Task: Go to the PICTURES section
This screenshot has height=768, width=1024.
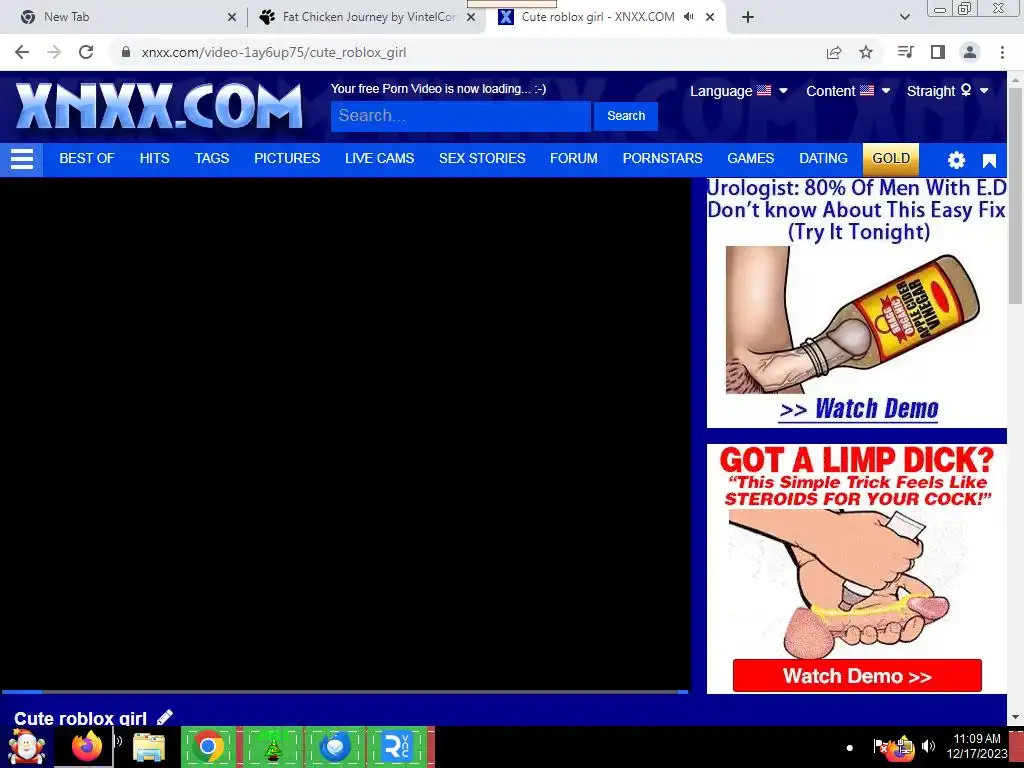Action: (x=287, y=159)
